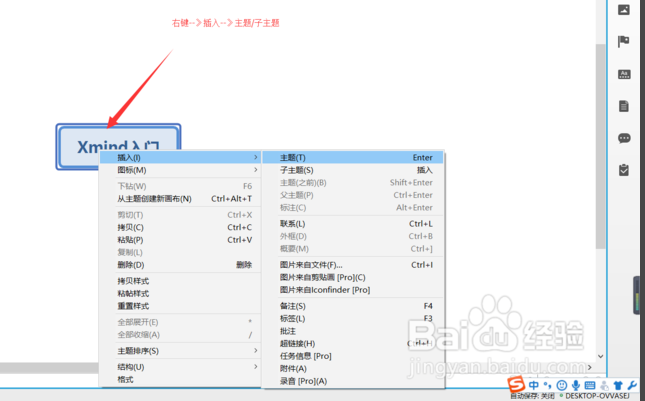This screenshot has height=401, width=645.
Task: Select 格式 format menu entry
Action: click(x=180, y=379)
